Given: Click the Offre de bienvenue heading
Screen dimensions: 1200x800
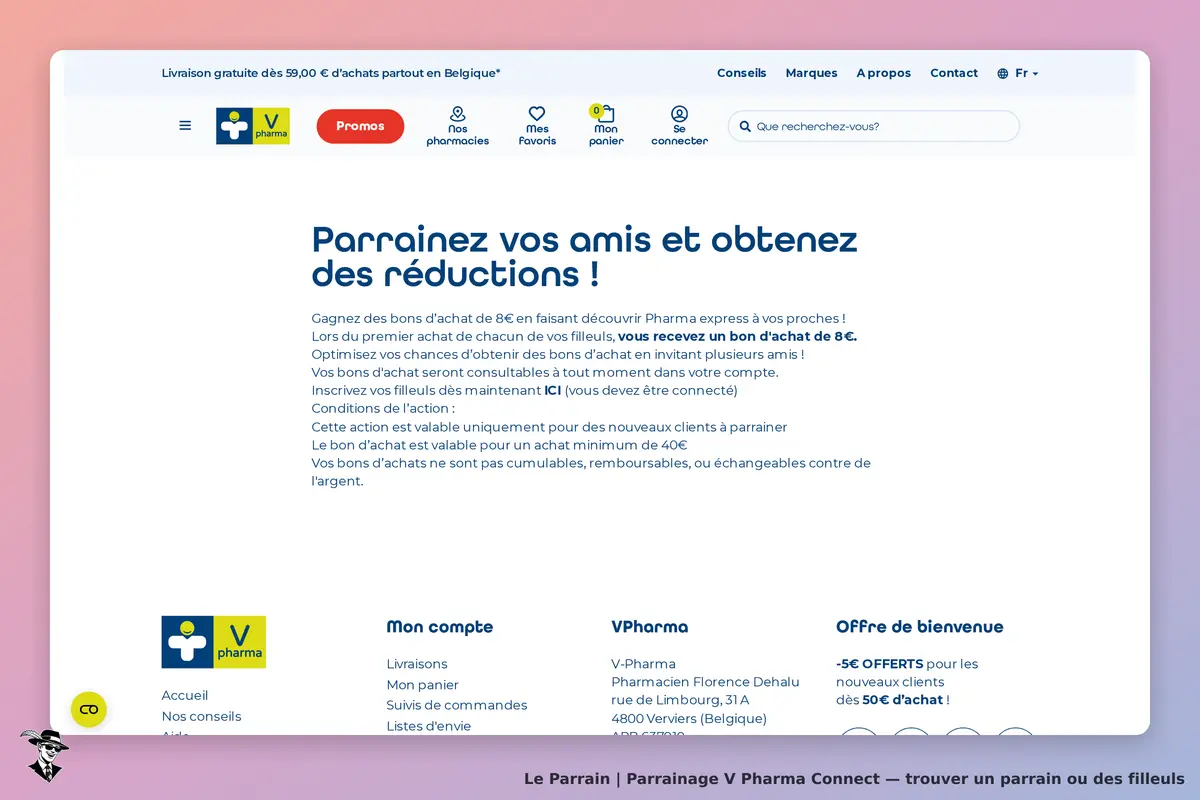Looking at the screenshot, I should (920, 627).
